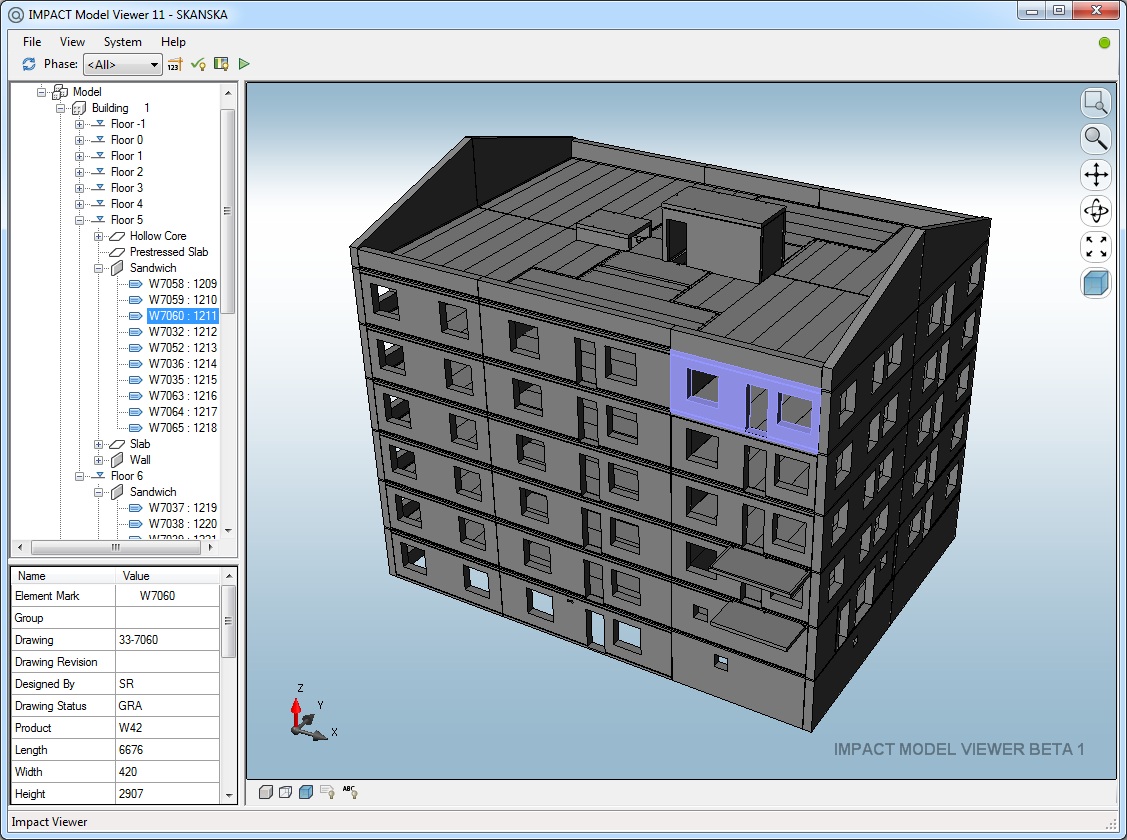Toggle the solid shaded cube display mode
This screenshot has width=1127, height=840.
306,792
